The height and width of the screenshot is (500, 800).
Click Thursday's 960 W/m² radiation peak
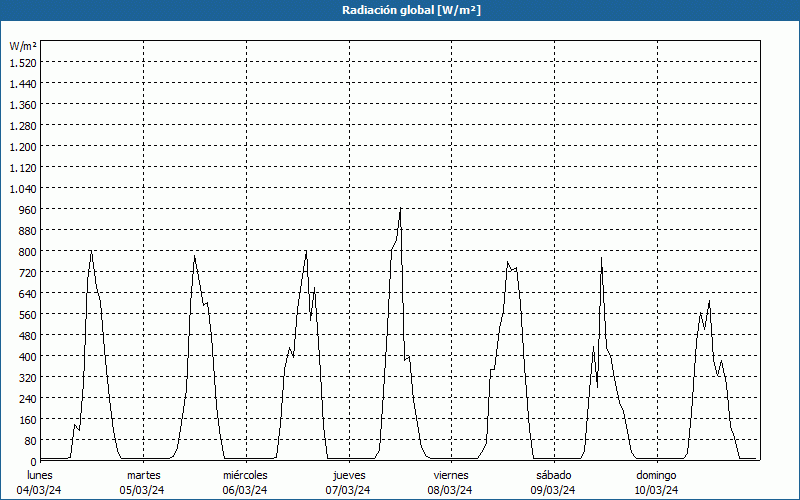(x=401, y=208)
